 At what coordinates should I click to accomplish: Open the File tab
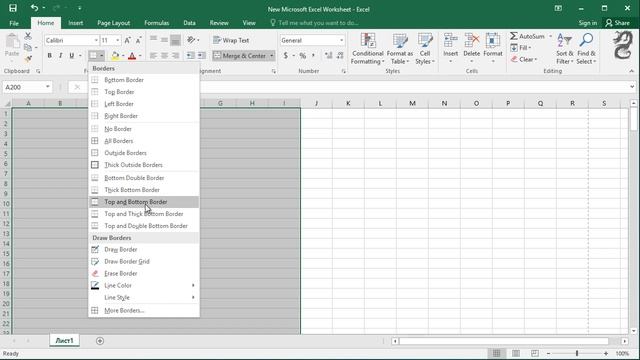14,23
